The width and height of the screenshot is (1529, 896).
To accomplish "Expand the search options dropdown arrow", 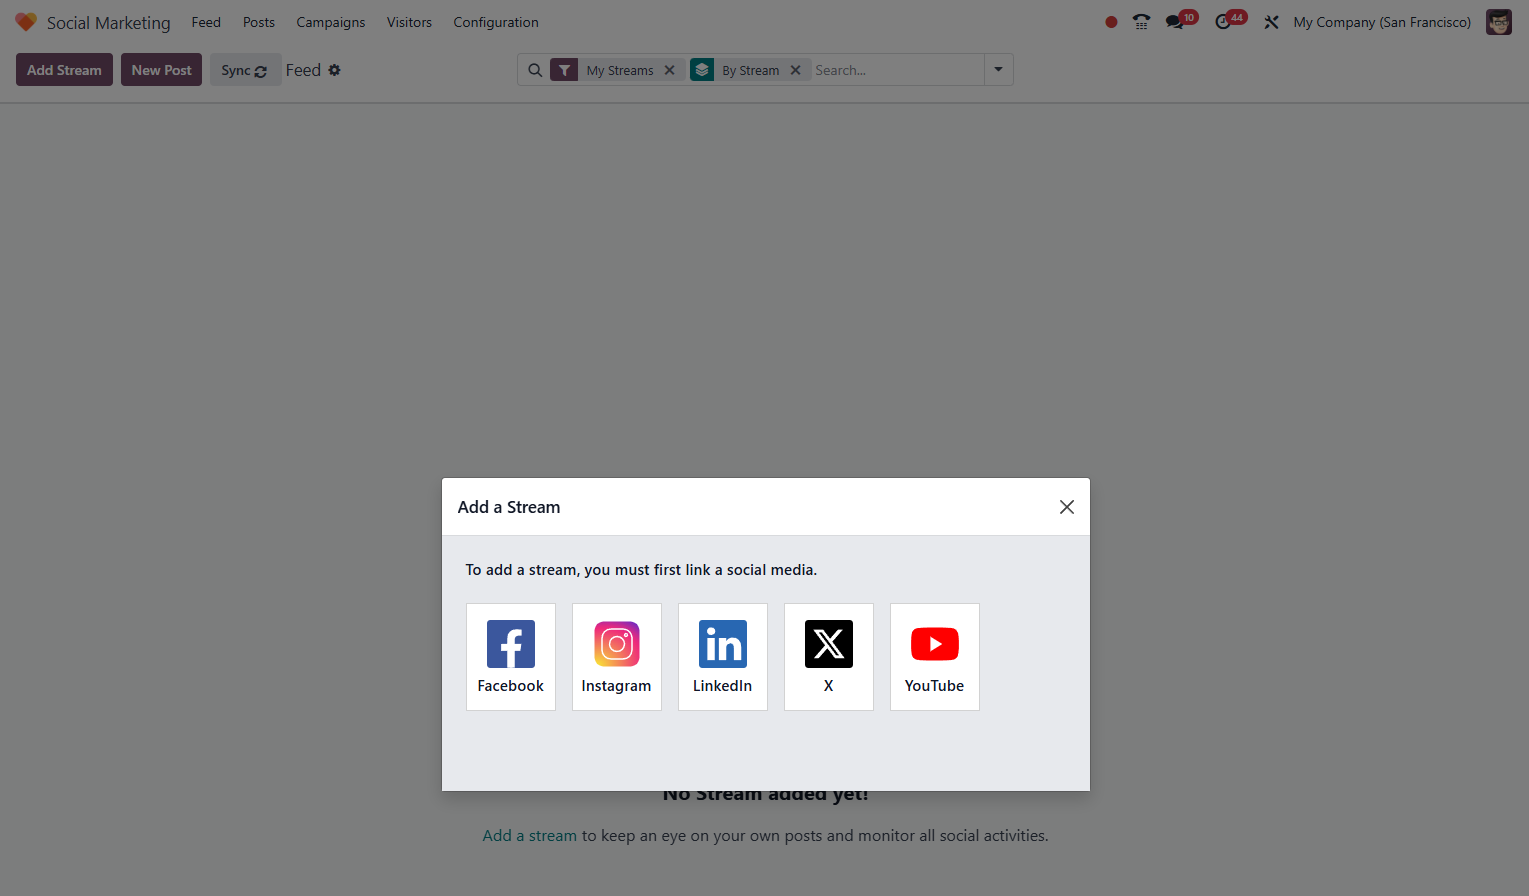I will [998, 70].
